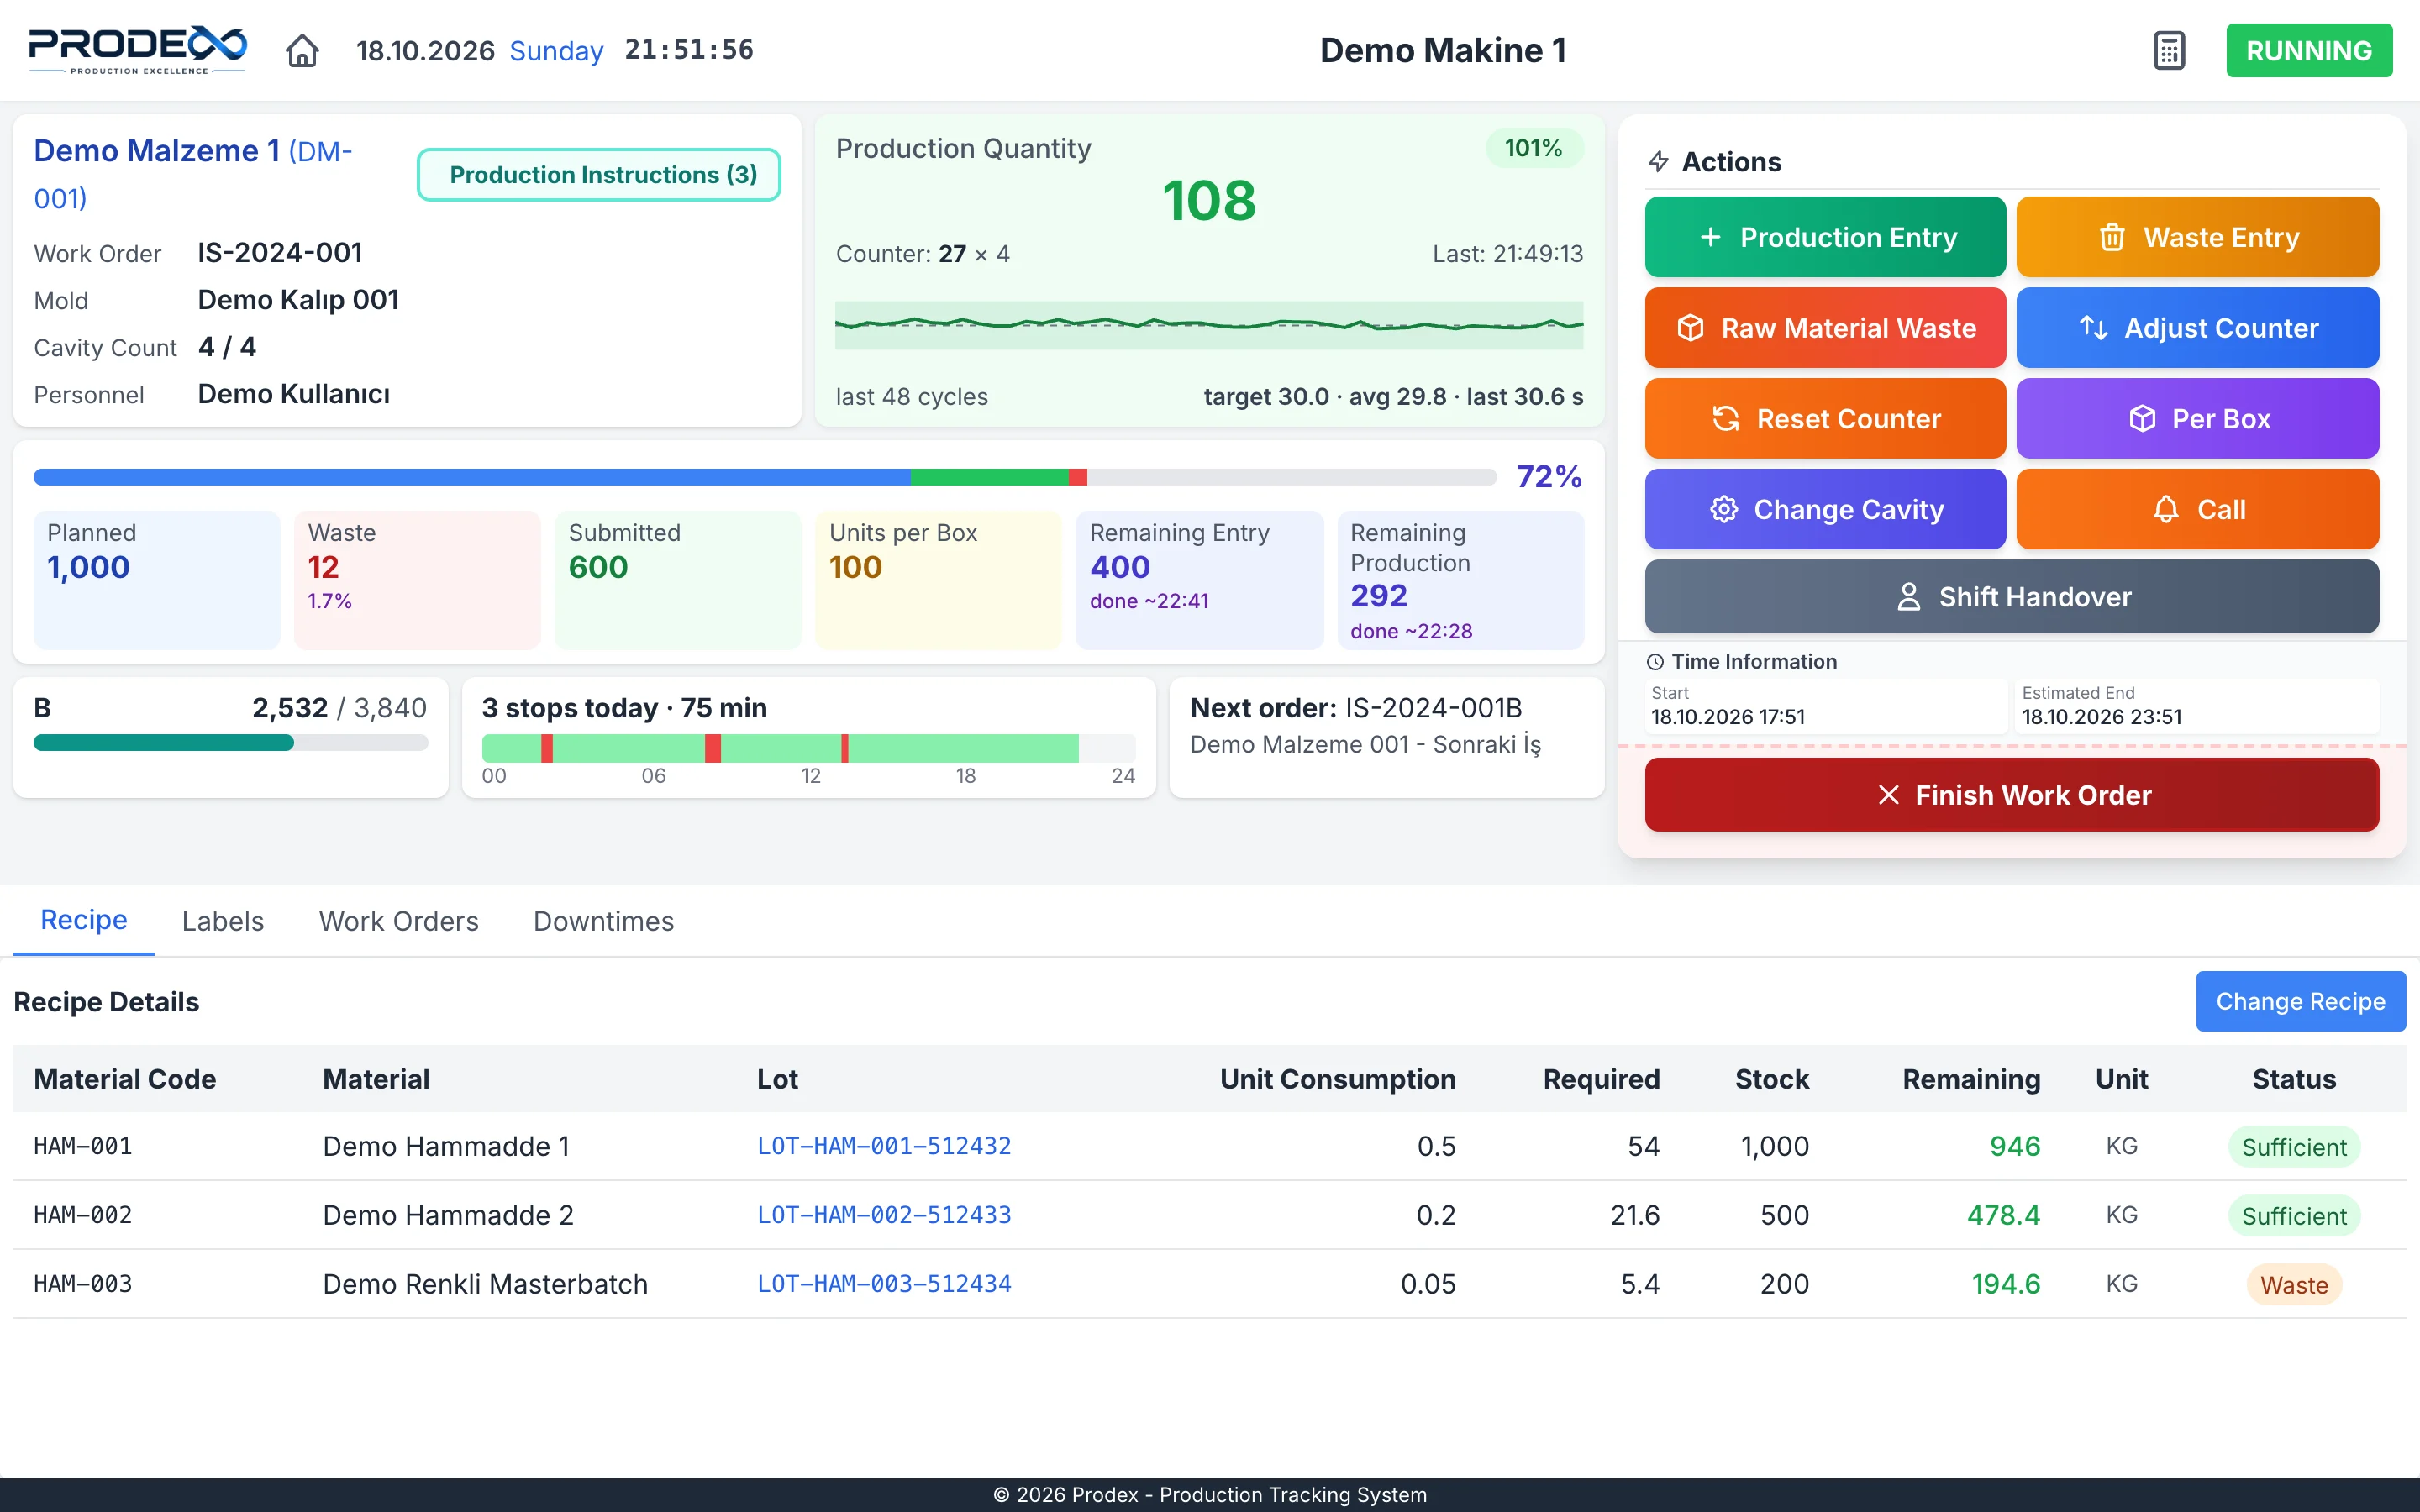This screenshot has height=1512, width=2420.
Task: Click Next order IS-2024-001B text
Action: tap(1356, 708)
